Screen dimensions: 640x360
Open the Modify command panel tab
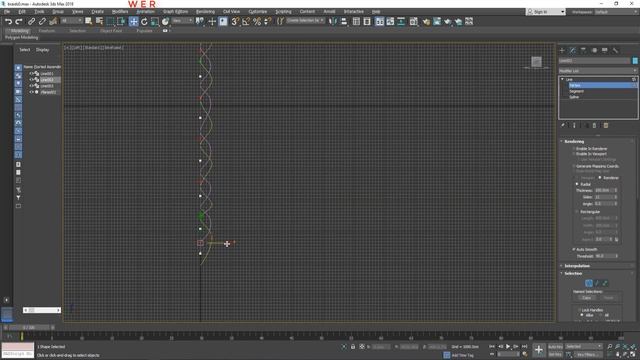point(573,50)
